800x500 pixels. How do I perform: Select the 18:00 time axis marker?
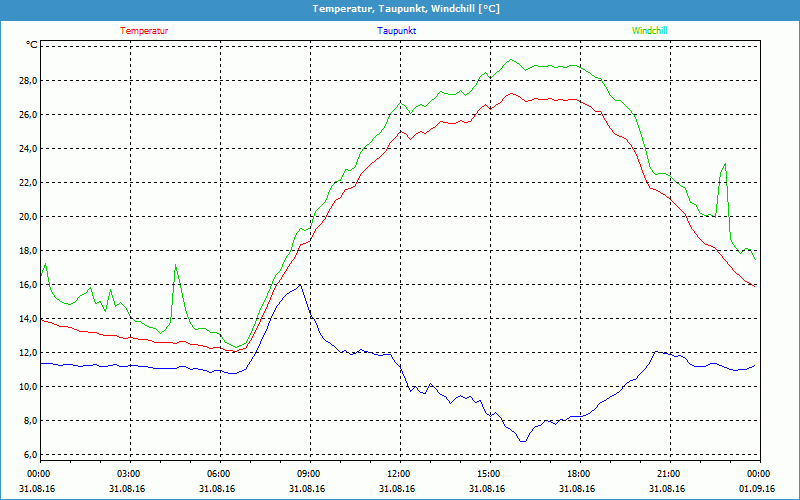tap(578, 474)
